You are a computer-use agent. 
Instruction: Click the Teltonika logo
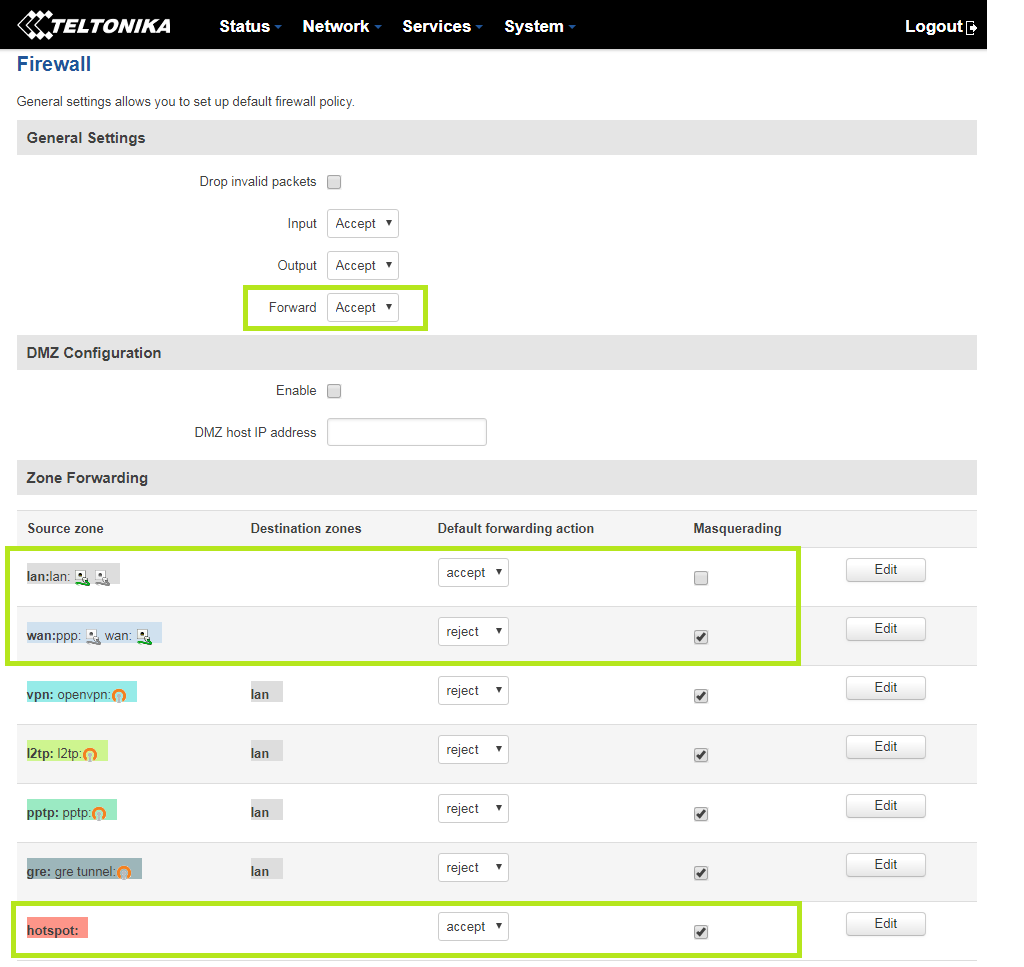(95, 25)
